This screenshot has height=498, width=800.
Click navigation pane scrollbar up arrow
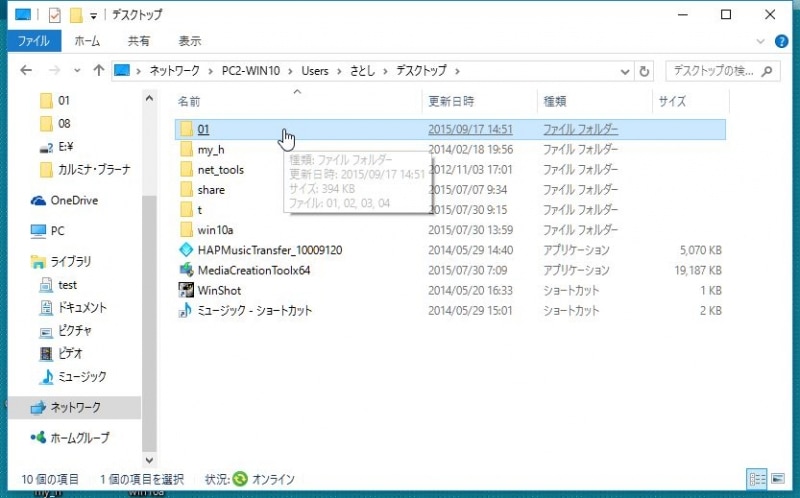pos(149,97)
